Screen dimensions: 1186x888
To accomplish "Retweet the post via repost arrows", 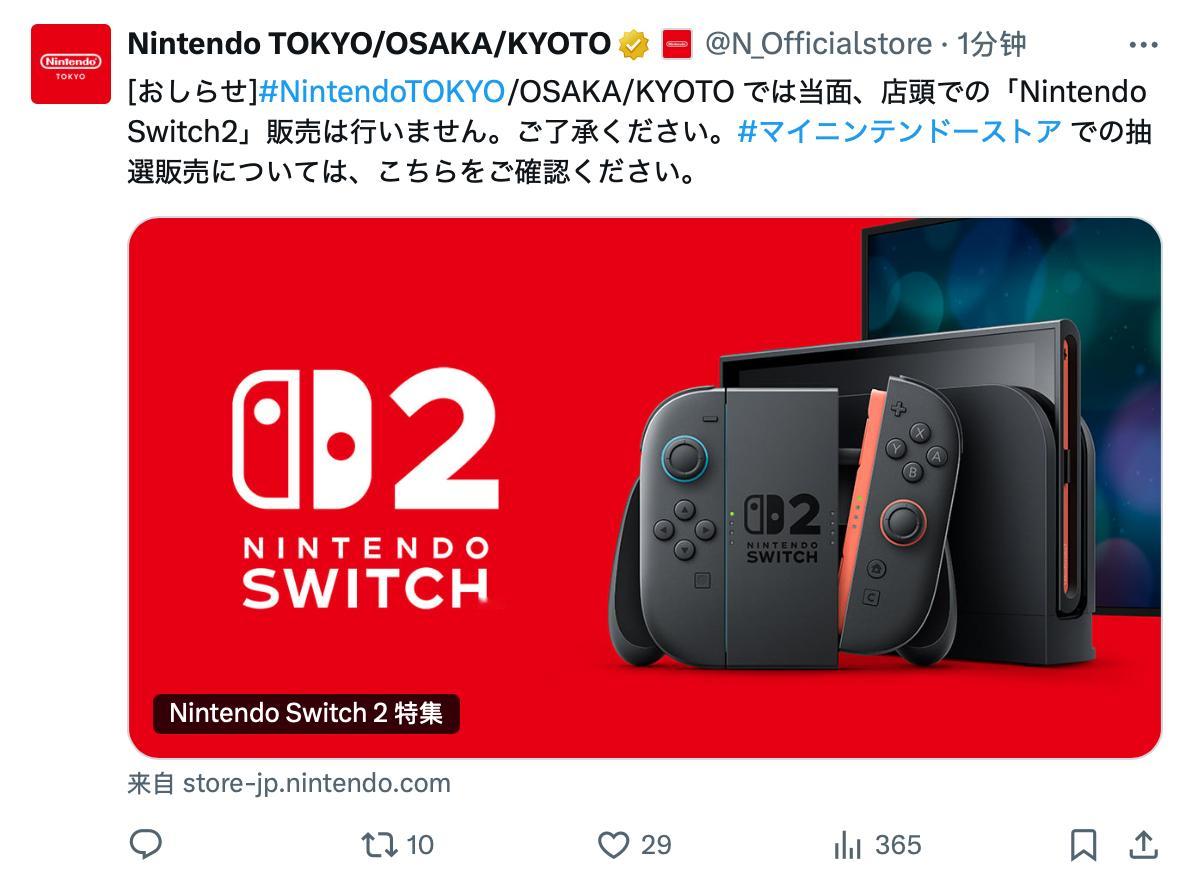I will [379, 845].
